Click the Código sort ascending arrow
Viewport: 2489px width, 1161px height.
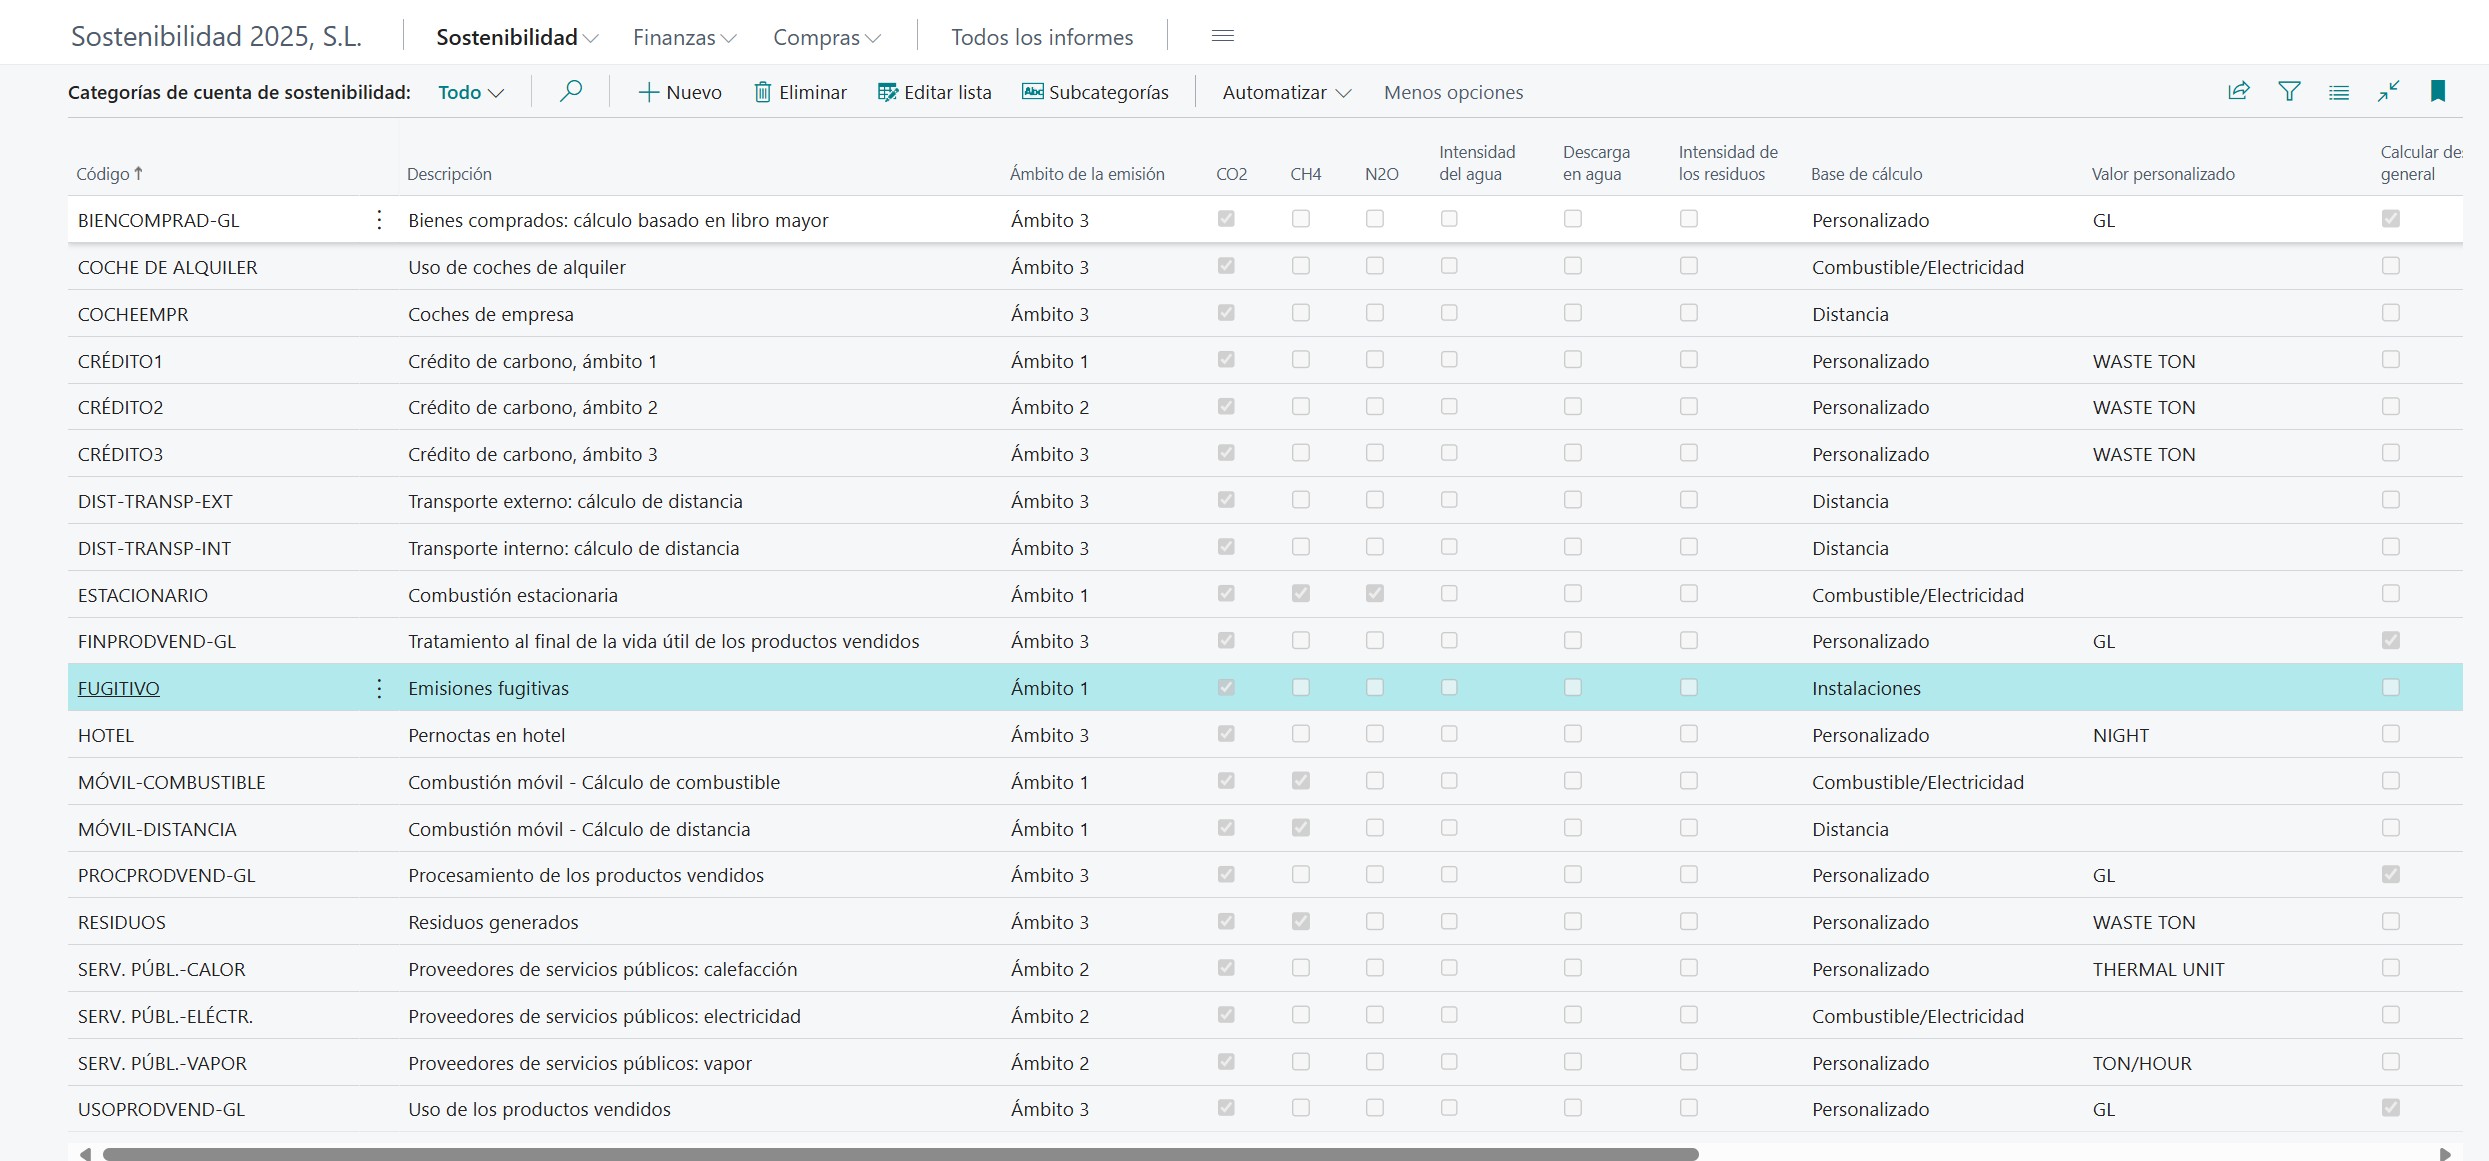[138, 173]
